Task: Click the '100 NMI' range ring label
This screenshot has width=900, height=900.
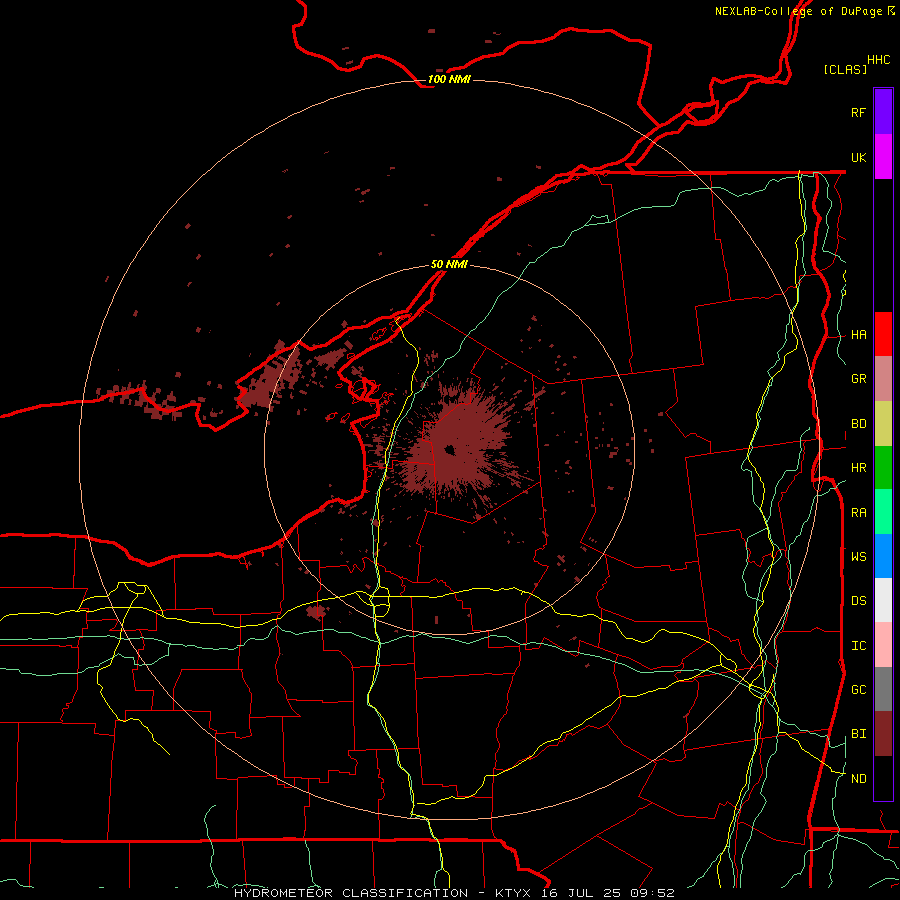Action: tap(449, 79)
